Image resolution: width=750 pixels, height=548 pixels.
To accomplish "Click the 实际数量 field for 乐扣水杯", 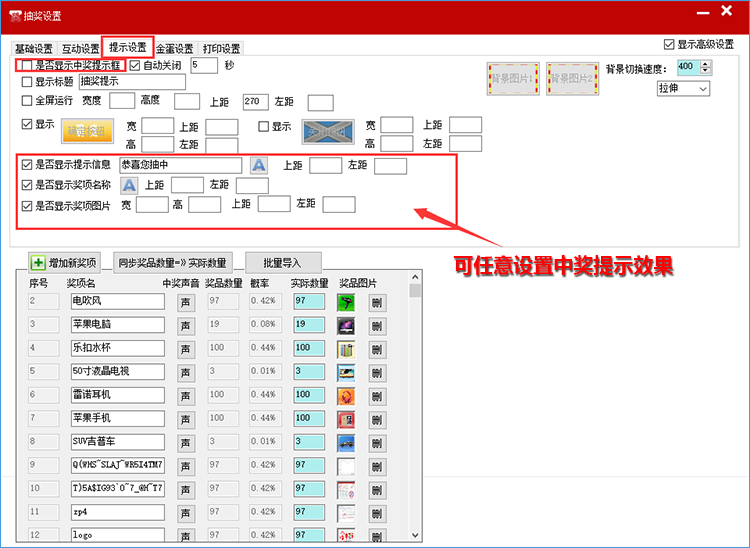I will [310, 348].
